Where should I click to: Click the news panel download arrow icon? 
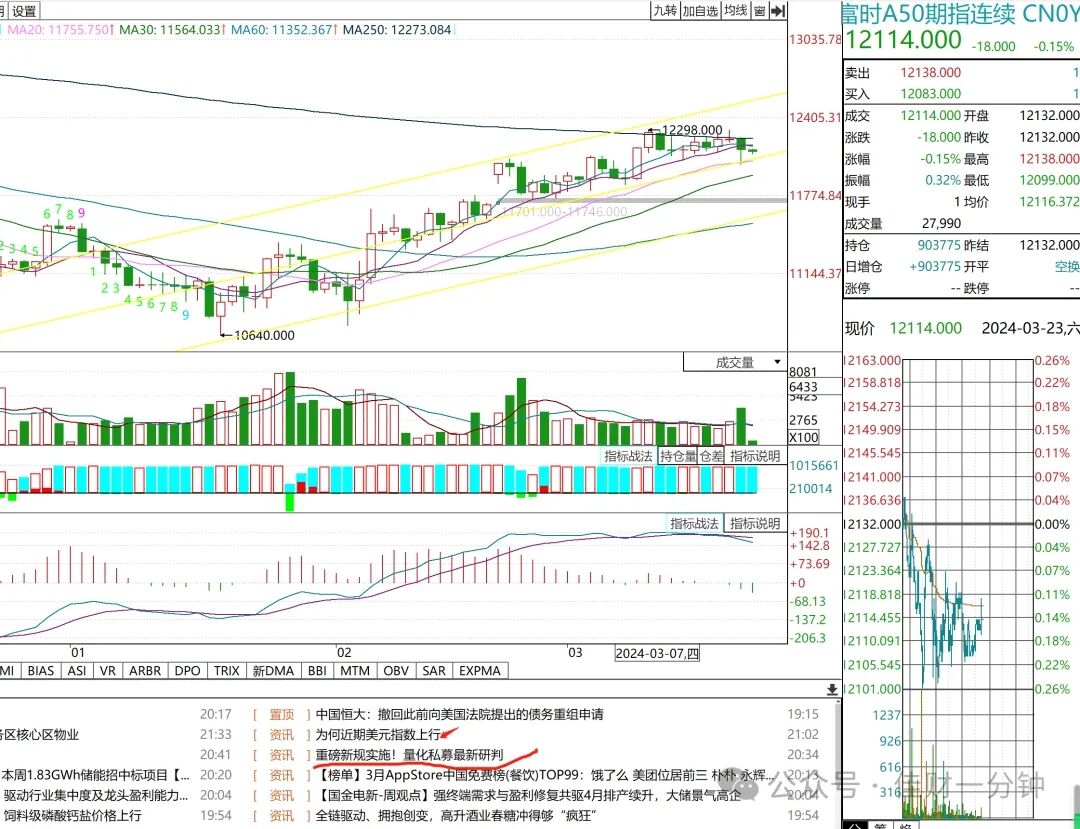pyautogui.click(x=832, y=689)
